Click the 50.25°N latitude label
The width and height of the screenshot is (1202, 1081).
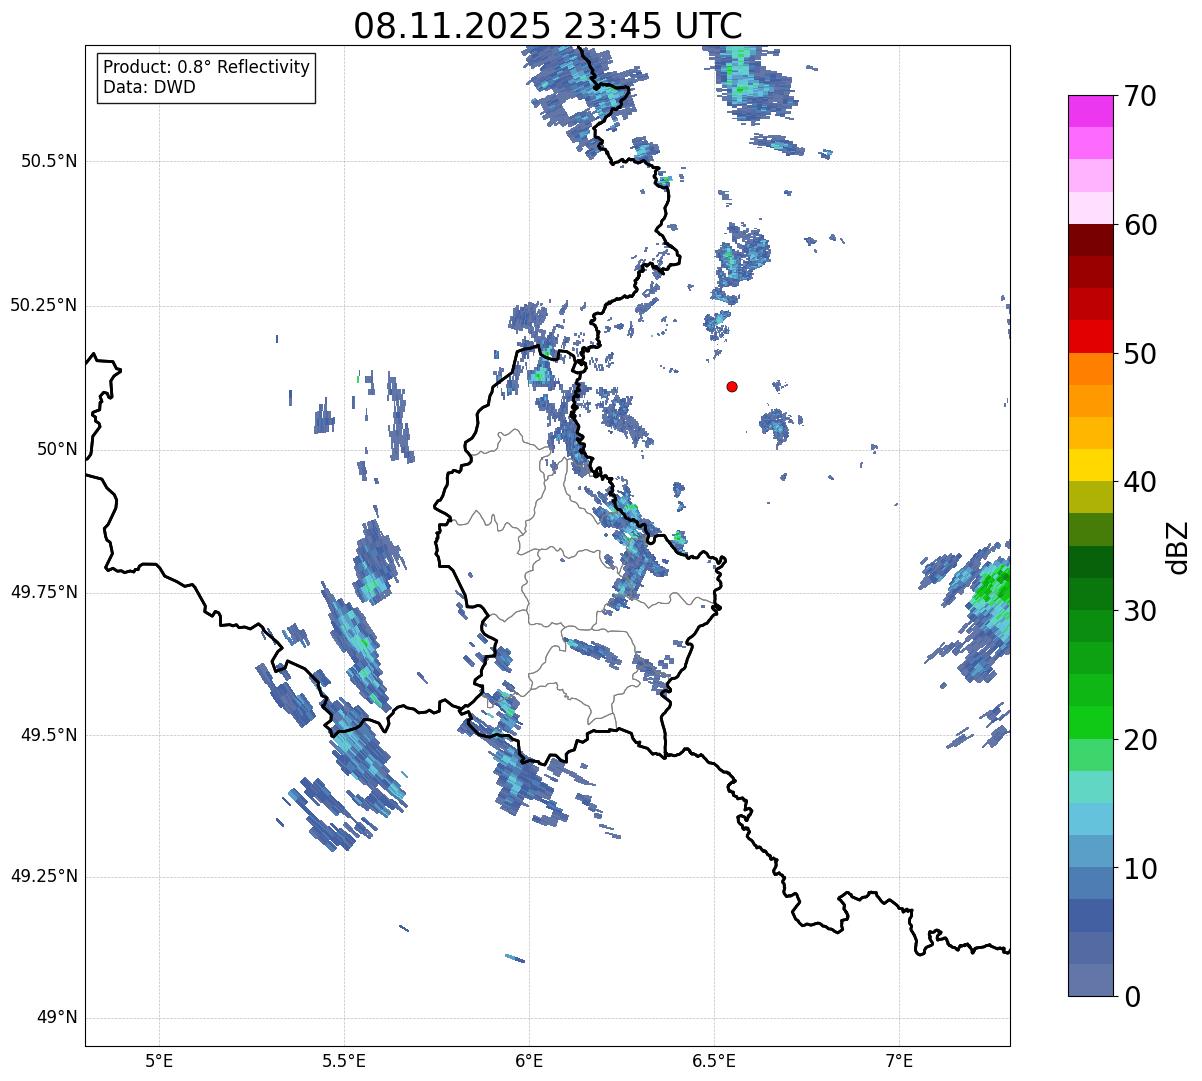[43, 305]
